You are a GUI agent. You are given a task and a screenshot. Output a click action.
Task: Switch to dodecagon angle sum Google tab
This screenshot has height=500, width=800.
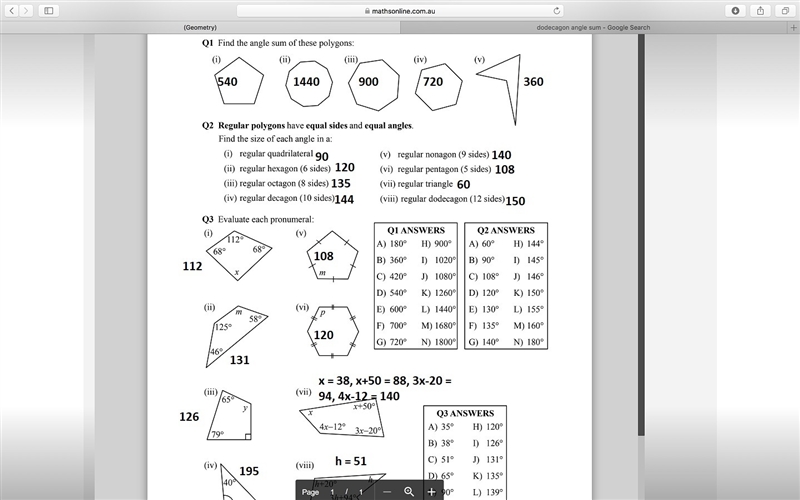click(x=593, y=28)
